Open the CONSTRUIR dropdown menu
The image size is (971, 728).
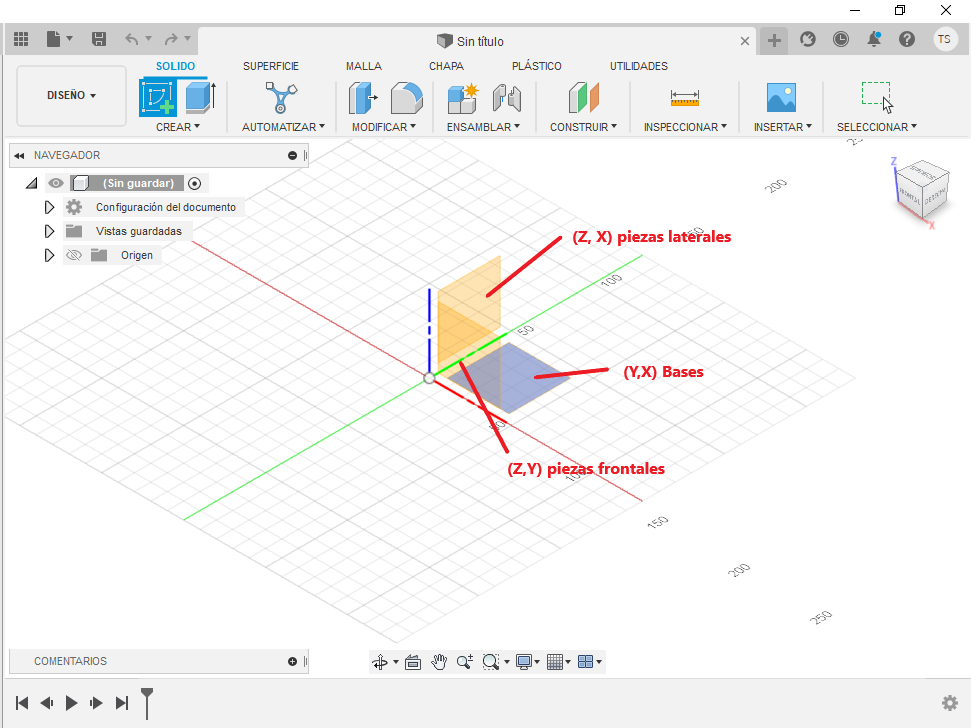click(583, 127)
